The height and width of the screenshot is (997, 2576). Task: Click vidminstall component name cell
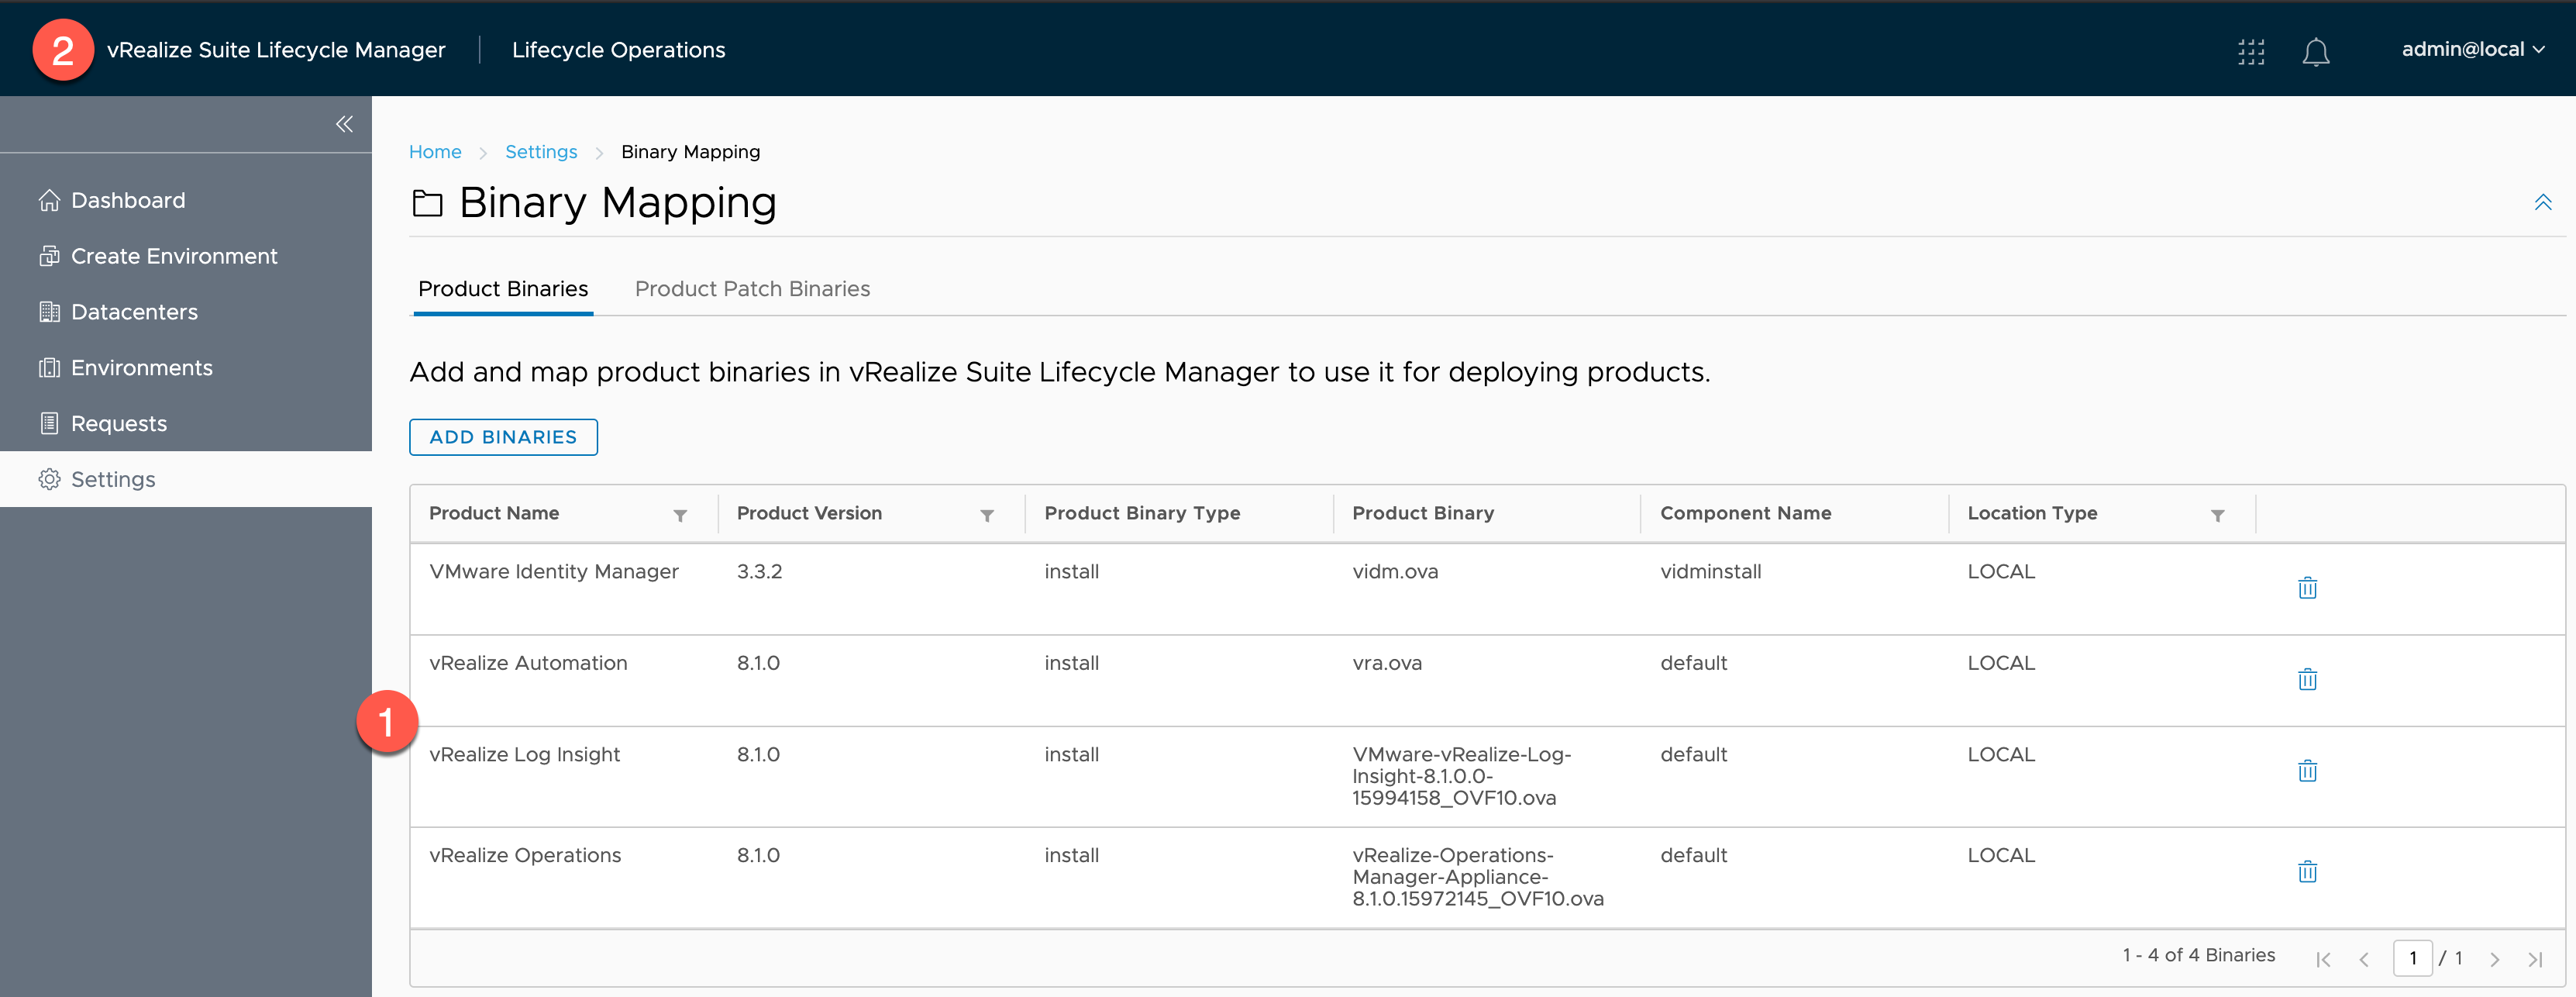(1710, 571)
